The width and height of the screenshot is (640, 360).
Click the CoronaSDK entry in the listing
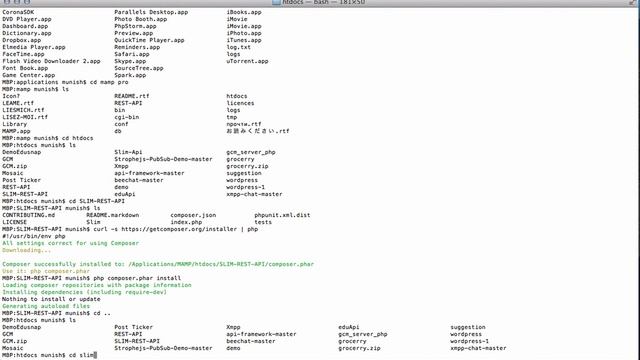point(18,12)
